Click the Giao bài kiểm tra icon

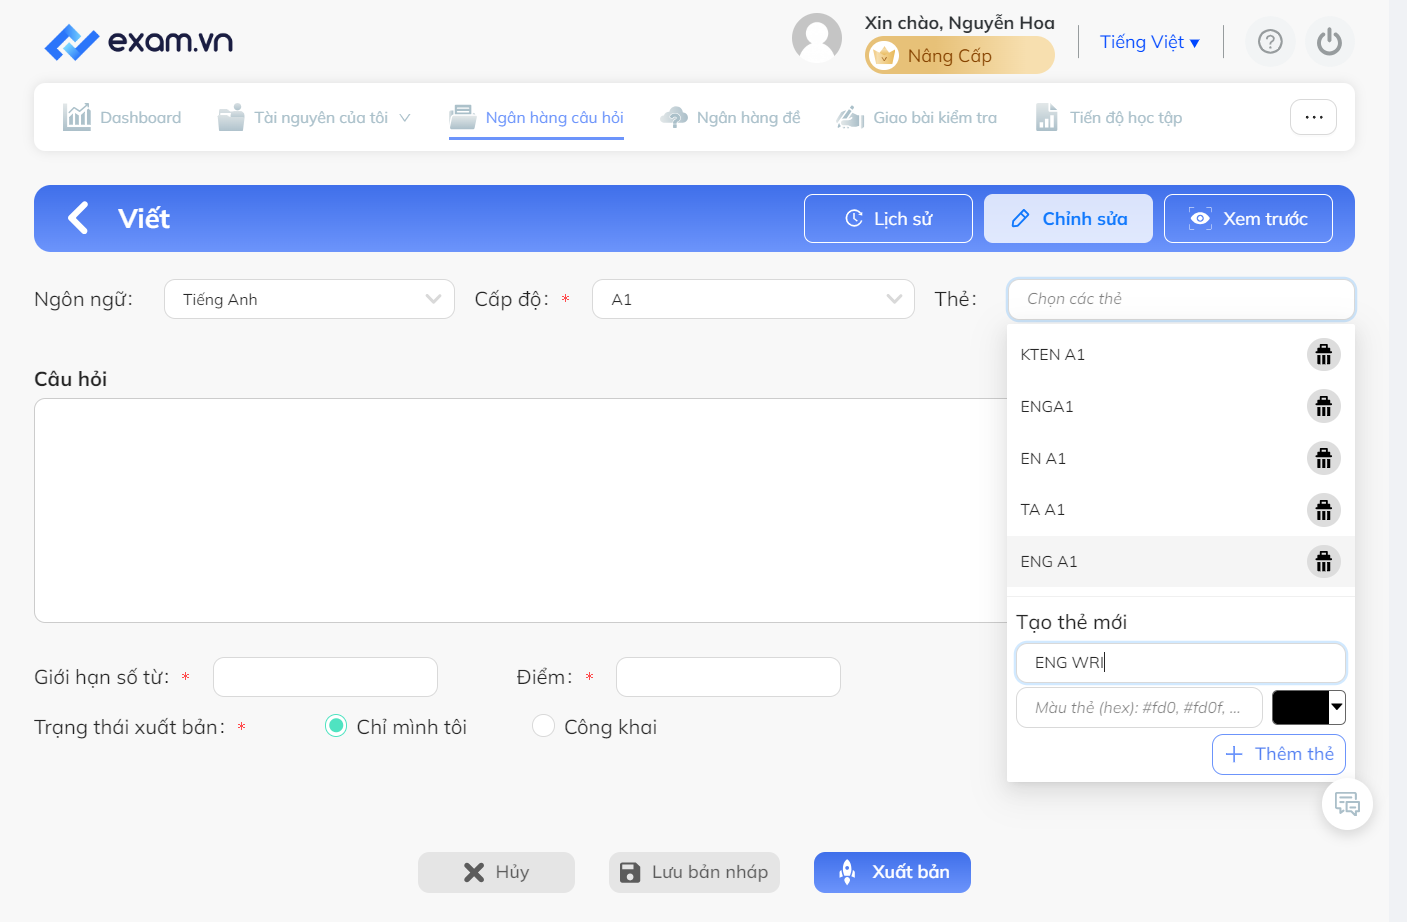(x=850, y=117)
